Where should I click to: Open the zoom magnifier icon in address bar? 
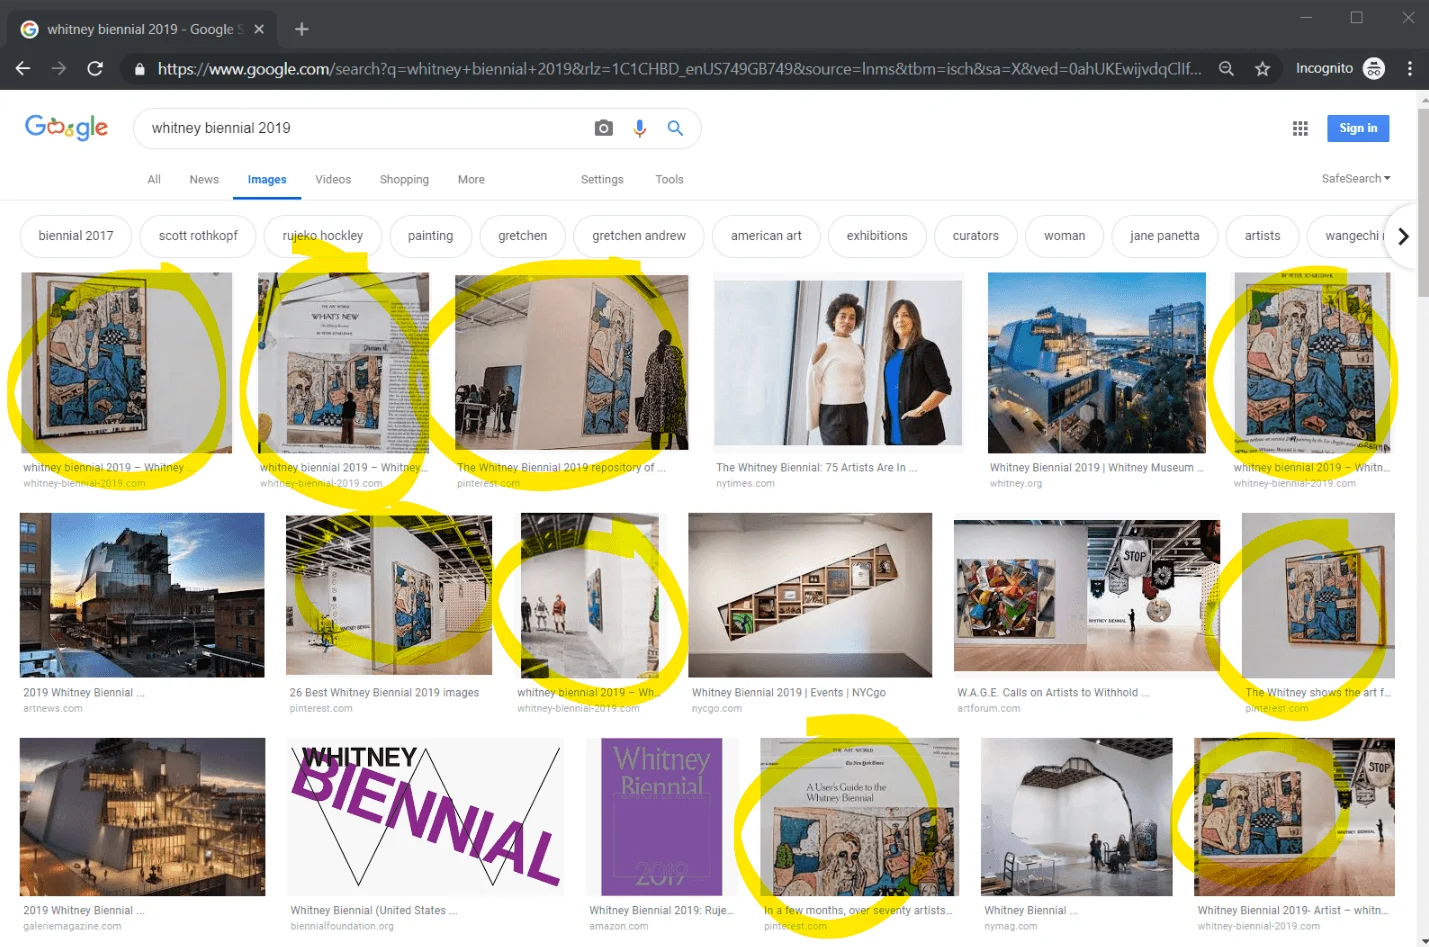[x=1226, y=69]
